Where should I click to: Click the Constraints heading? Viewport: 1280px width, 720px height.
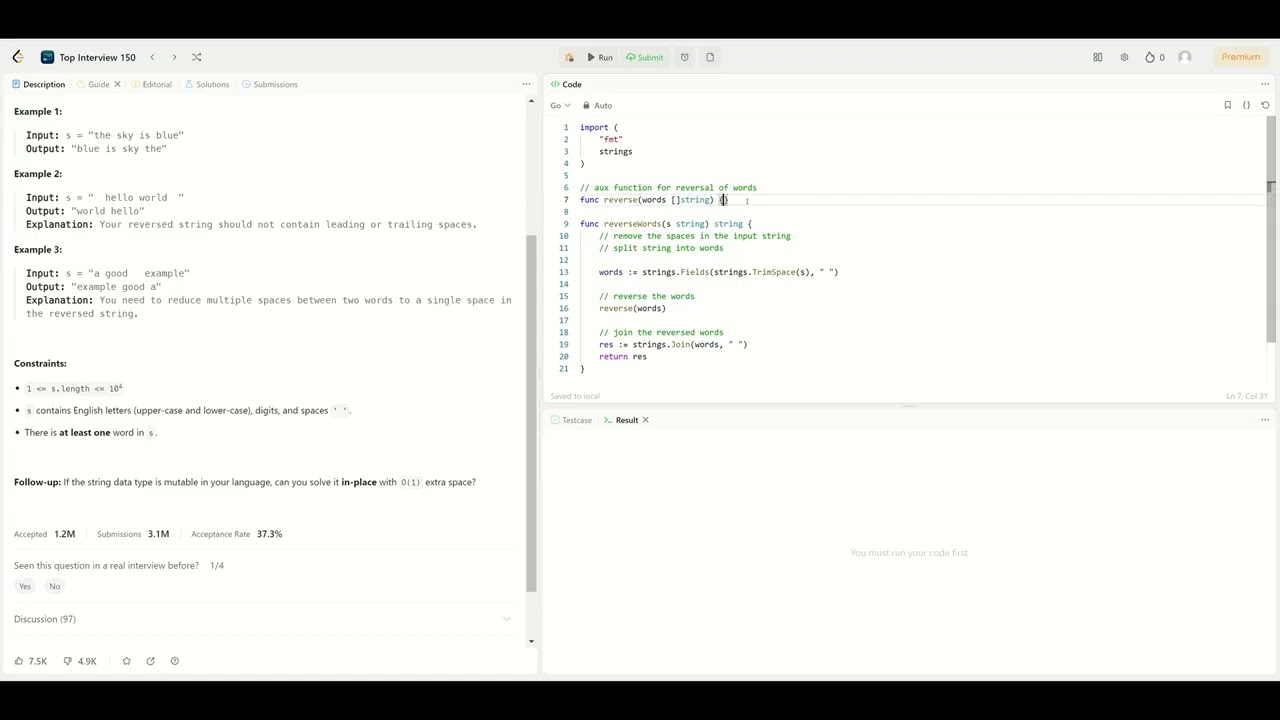40,363
